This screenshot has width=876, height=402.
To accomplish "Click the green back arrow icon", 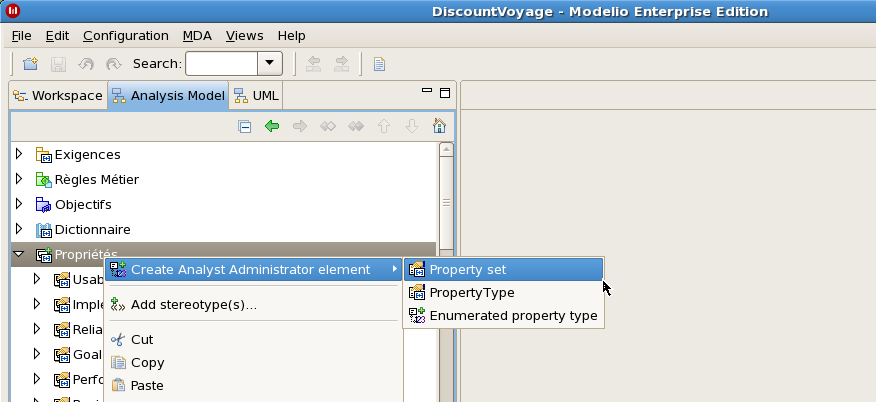I will click(x=272, y=127).
